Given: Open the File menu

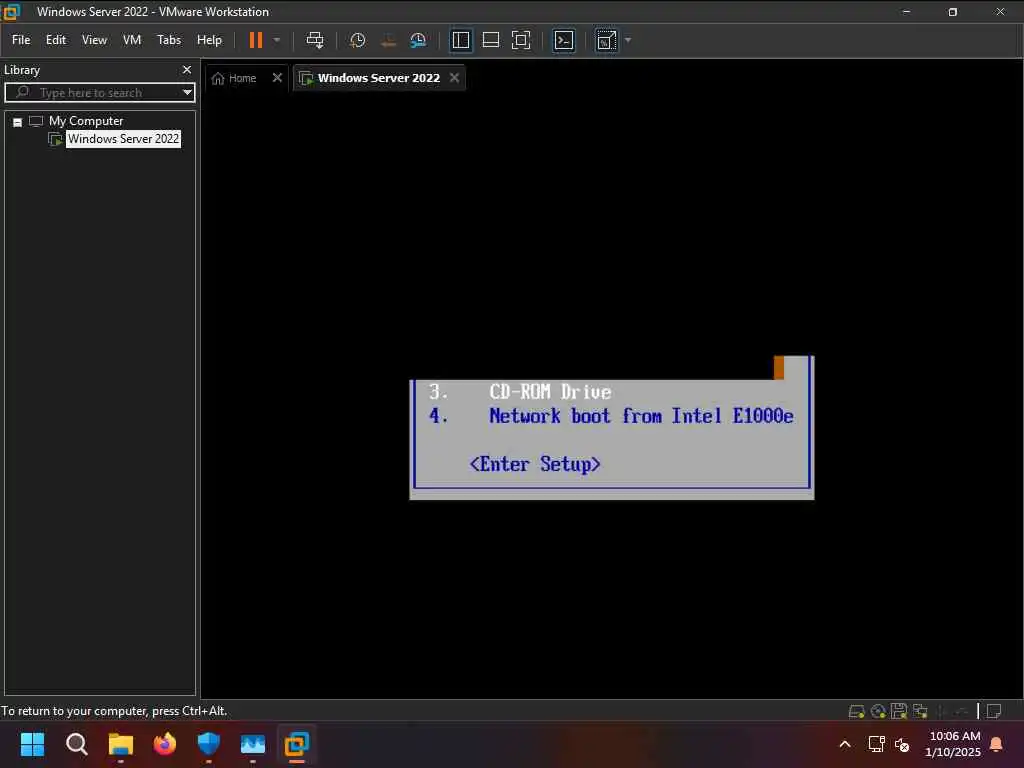Looking at the screenshot, I should pyautogui.click(x=21, y=40).
